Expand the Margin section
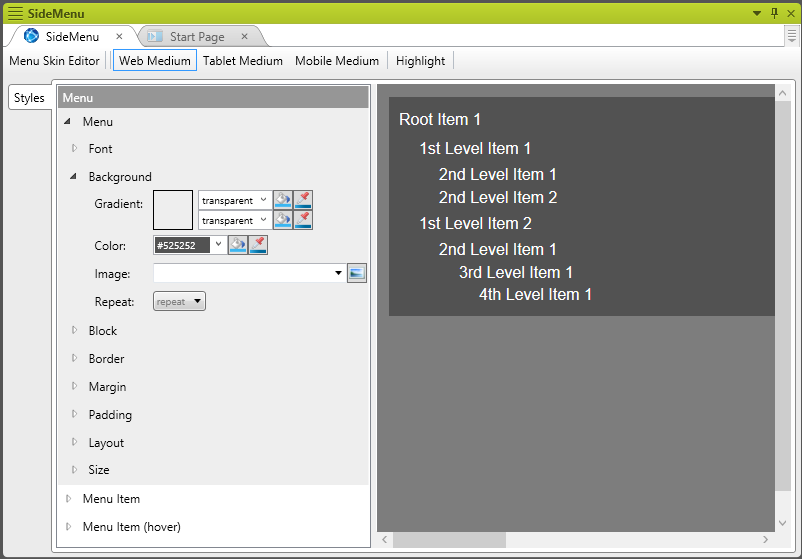Viewport: 802px width, 559px height. (74, 386)
